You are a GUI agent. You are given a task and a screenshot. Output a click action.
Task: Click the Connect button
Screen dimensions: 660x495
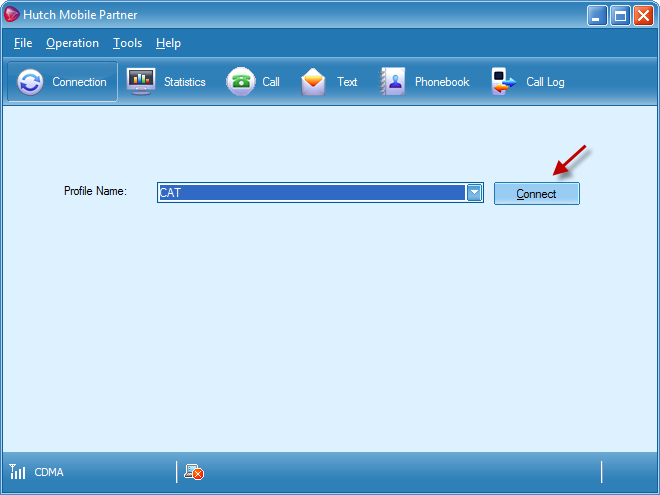(537, 194)
